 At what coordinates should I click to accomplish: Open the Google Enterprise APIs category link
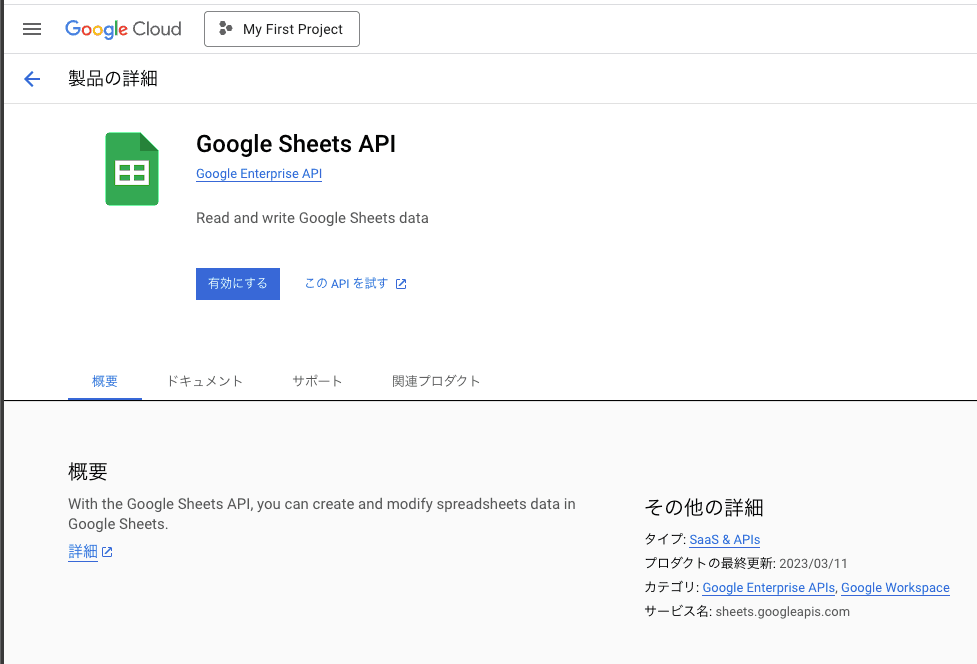point(768,587)
